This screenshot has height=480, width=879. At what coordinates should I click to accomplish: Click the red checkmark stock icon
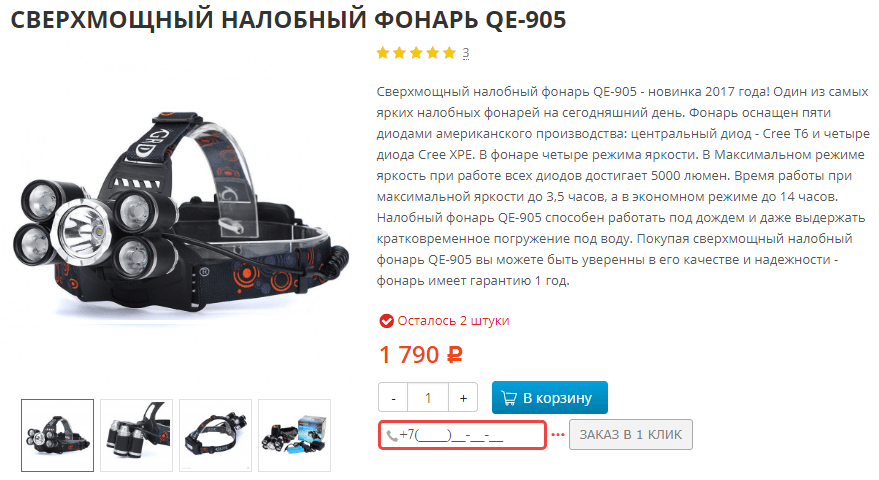(x=386, y=321)
